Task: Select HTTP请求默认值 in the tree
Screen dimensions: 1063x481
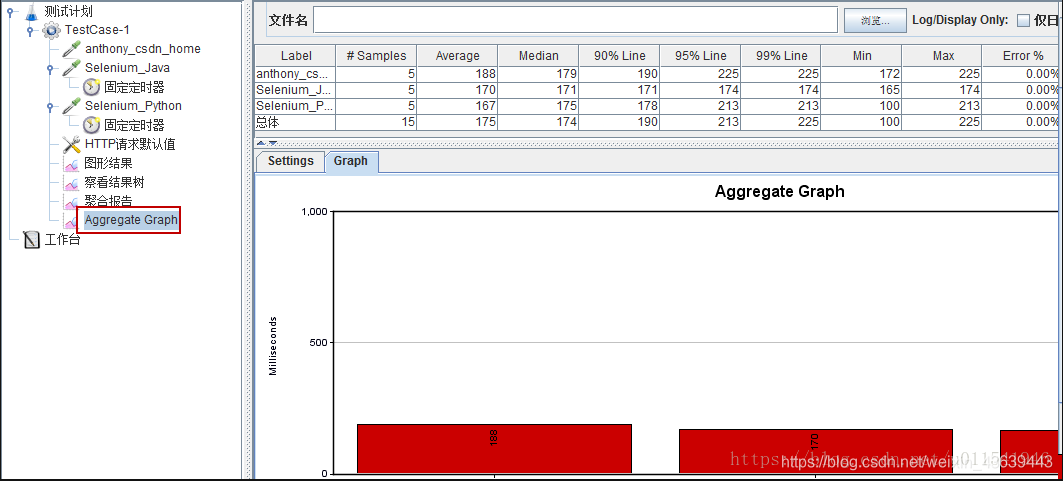Action: point(130,144)
